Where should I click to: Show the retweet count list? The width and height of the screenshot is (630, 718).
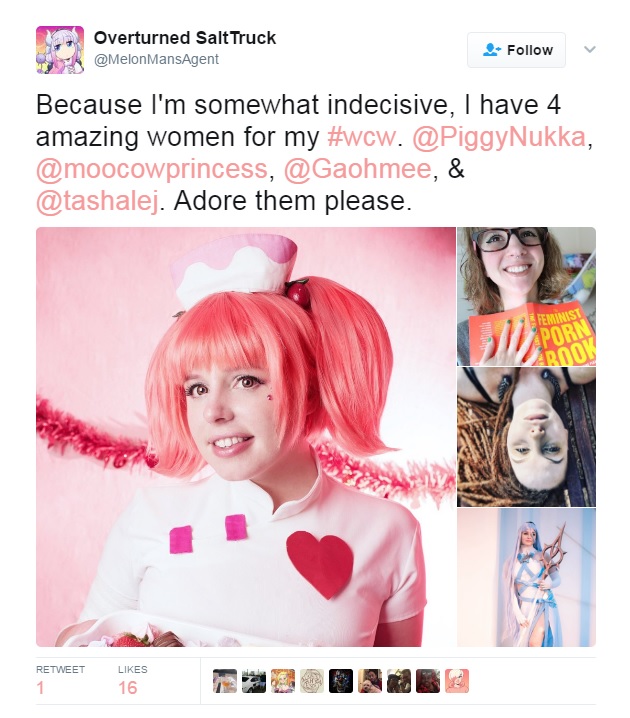pos(60,680)
